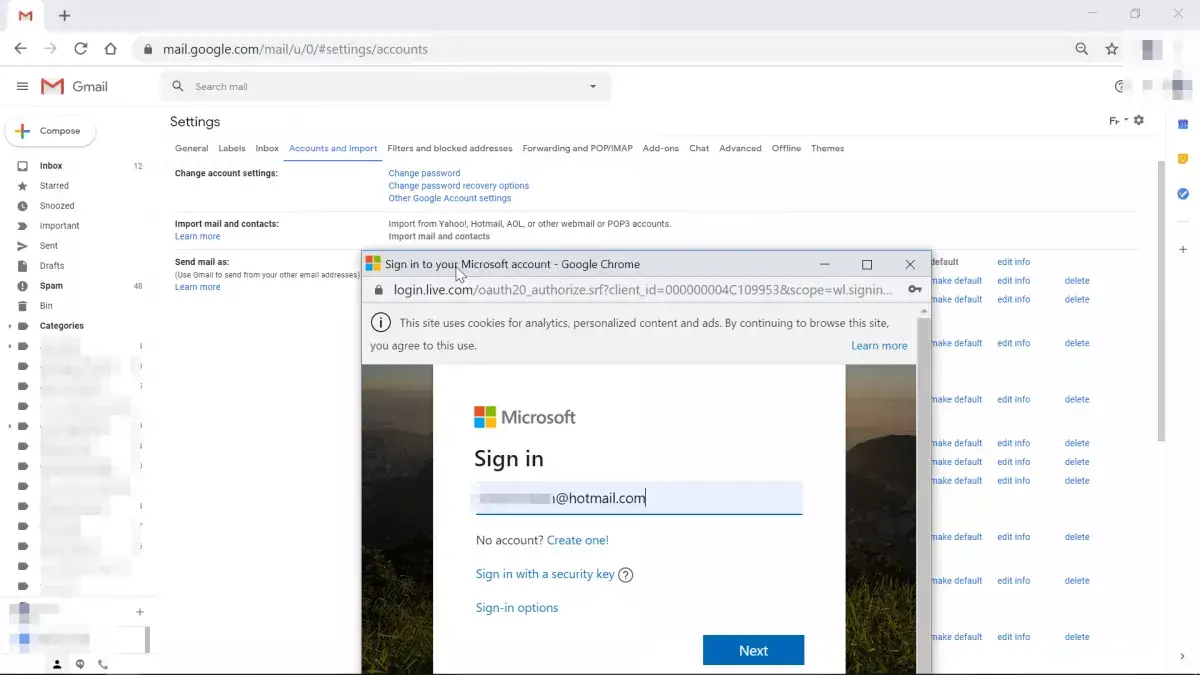Click the phone calls icon at bottom left

[103, 664]
